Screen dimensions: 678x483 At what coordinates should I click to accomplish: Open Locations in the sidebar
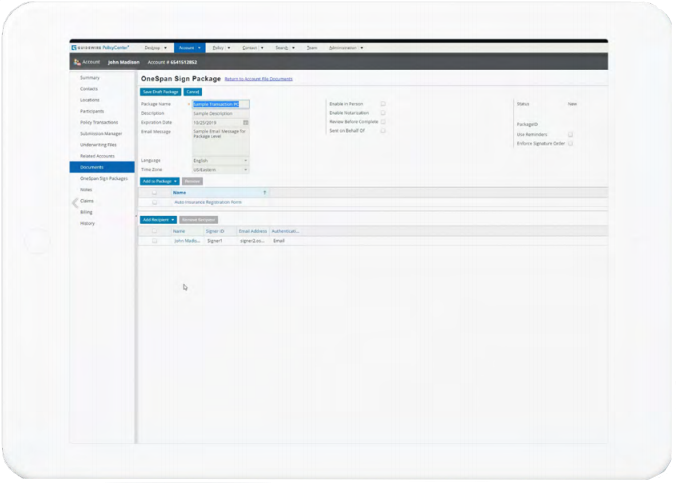[x=90, y=100]
